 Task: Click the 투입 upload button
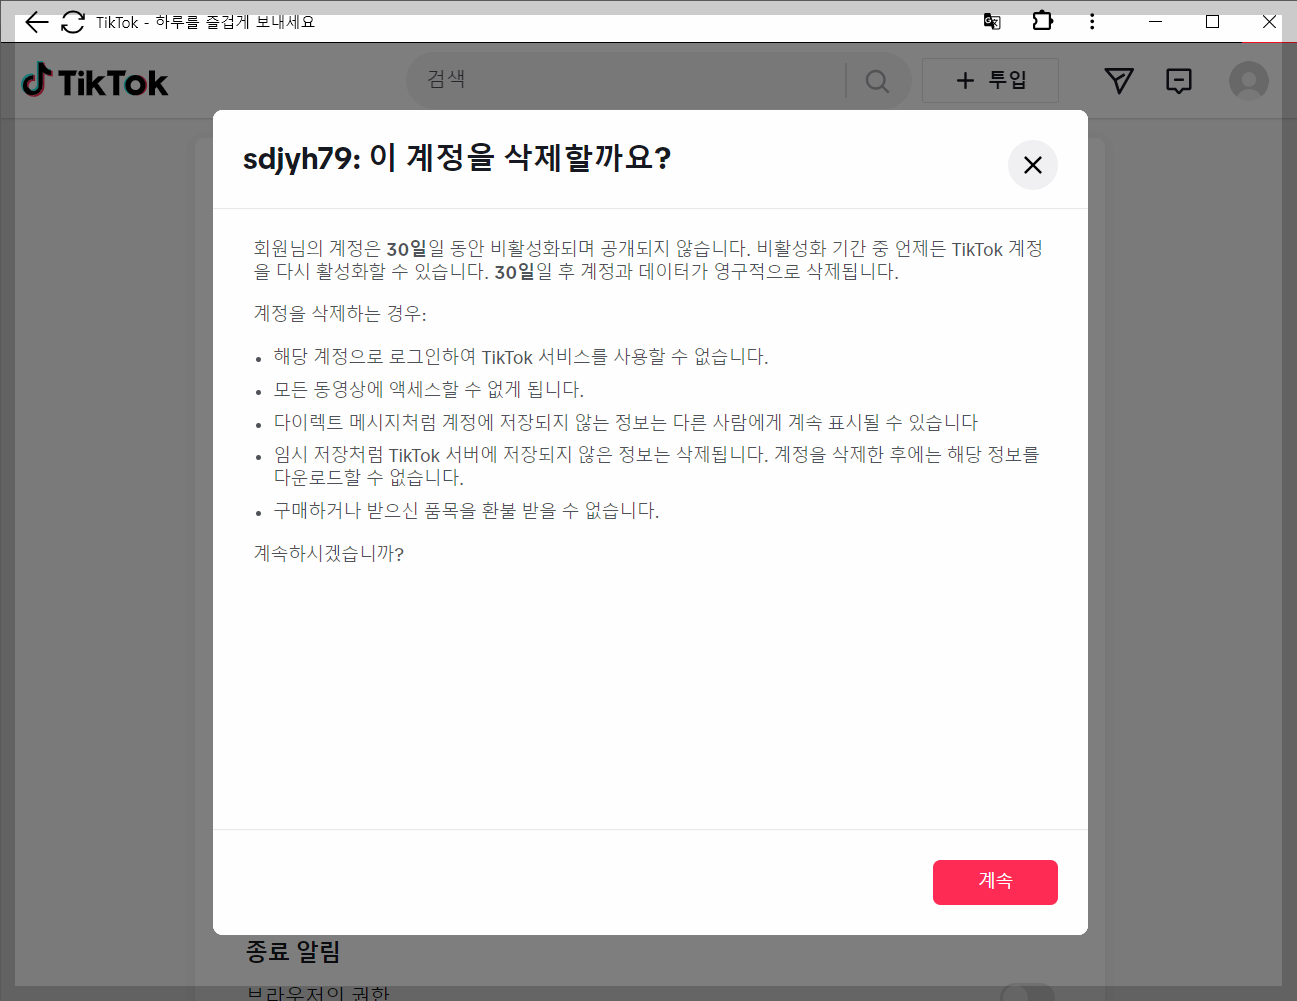(x=990, y=80)
